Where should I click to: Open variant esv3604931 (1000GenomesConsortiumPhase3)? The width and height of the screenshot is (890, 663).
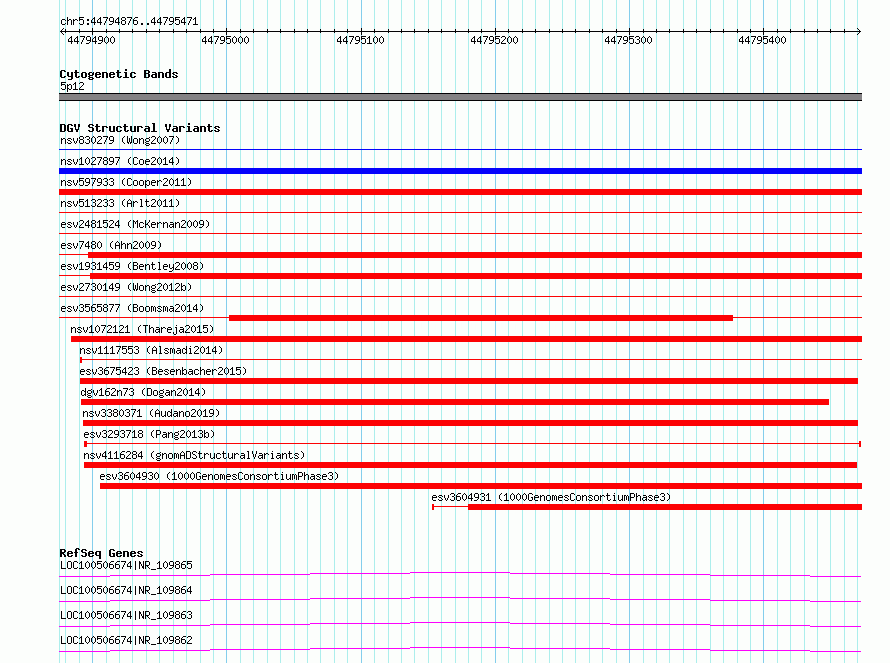(x=551, y=497)
